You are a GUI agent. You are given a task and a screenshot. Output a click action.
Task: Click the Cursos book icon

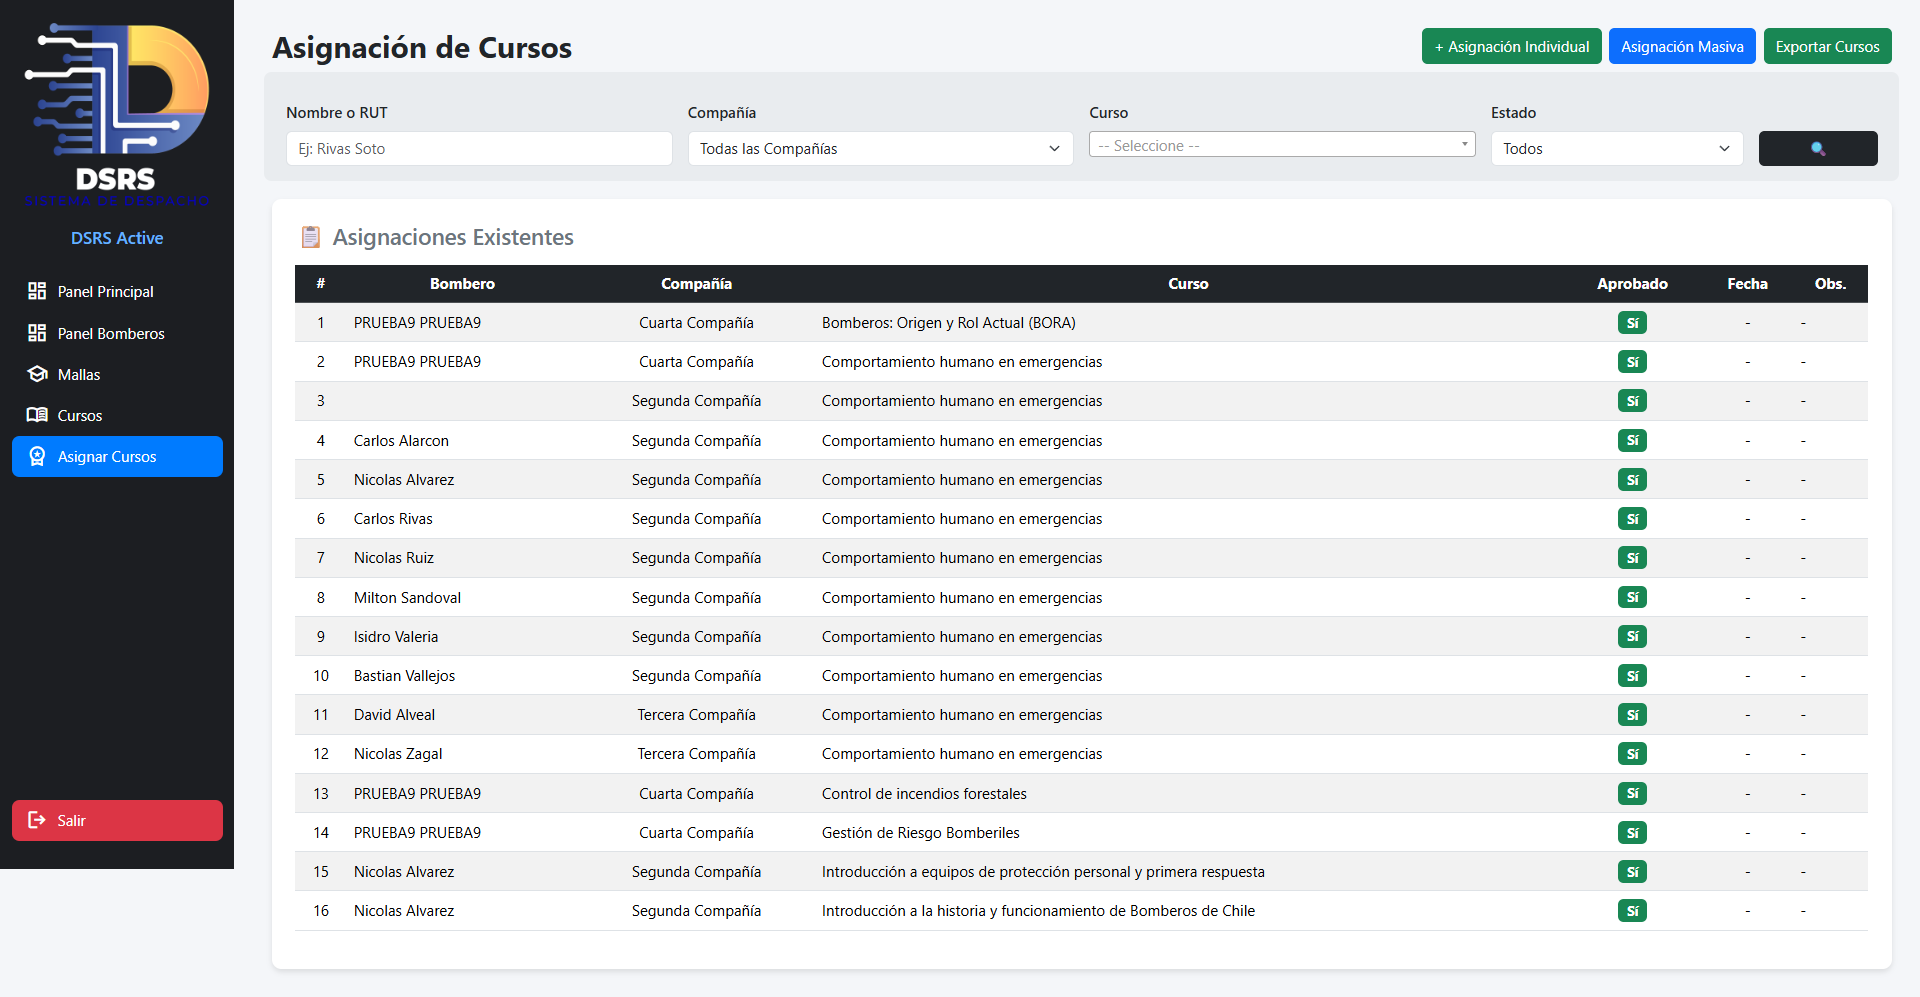[37, 415]
